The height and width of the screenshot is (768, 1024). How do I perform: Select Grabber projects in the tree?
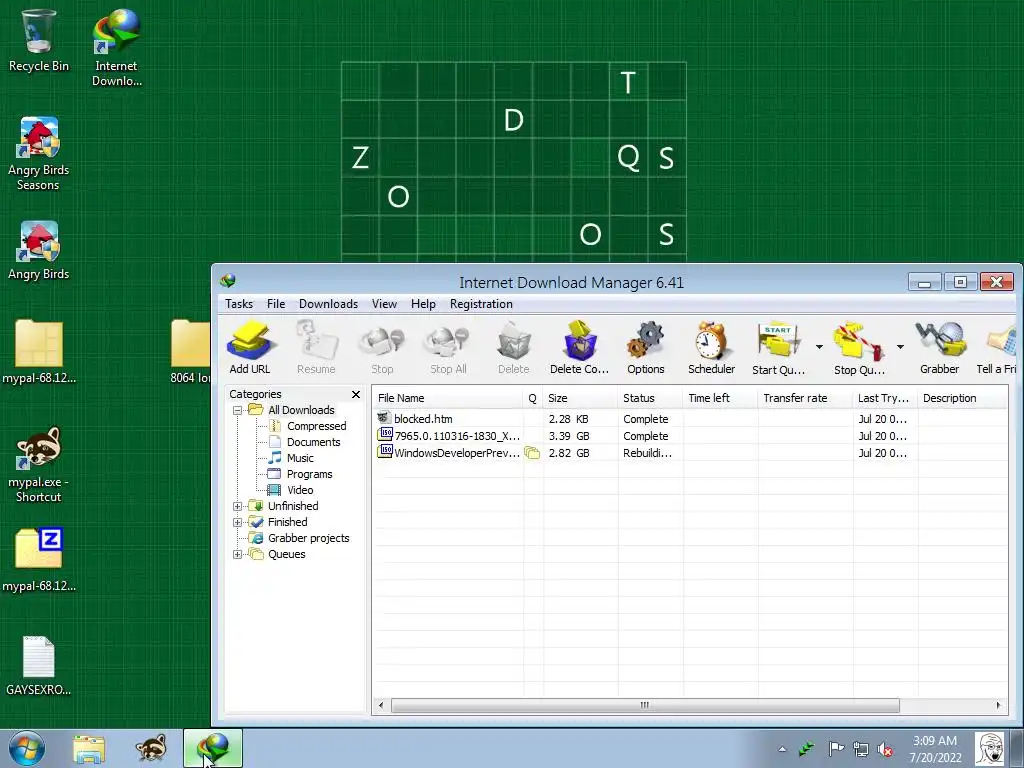coord(300,538)
